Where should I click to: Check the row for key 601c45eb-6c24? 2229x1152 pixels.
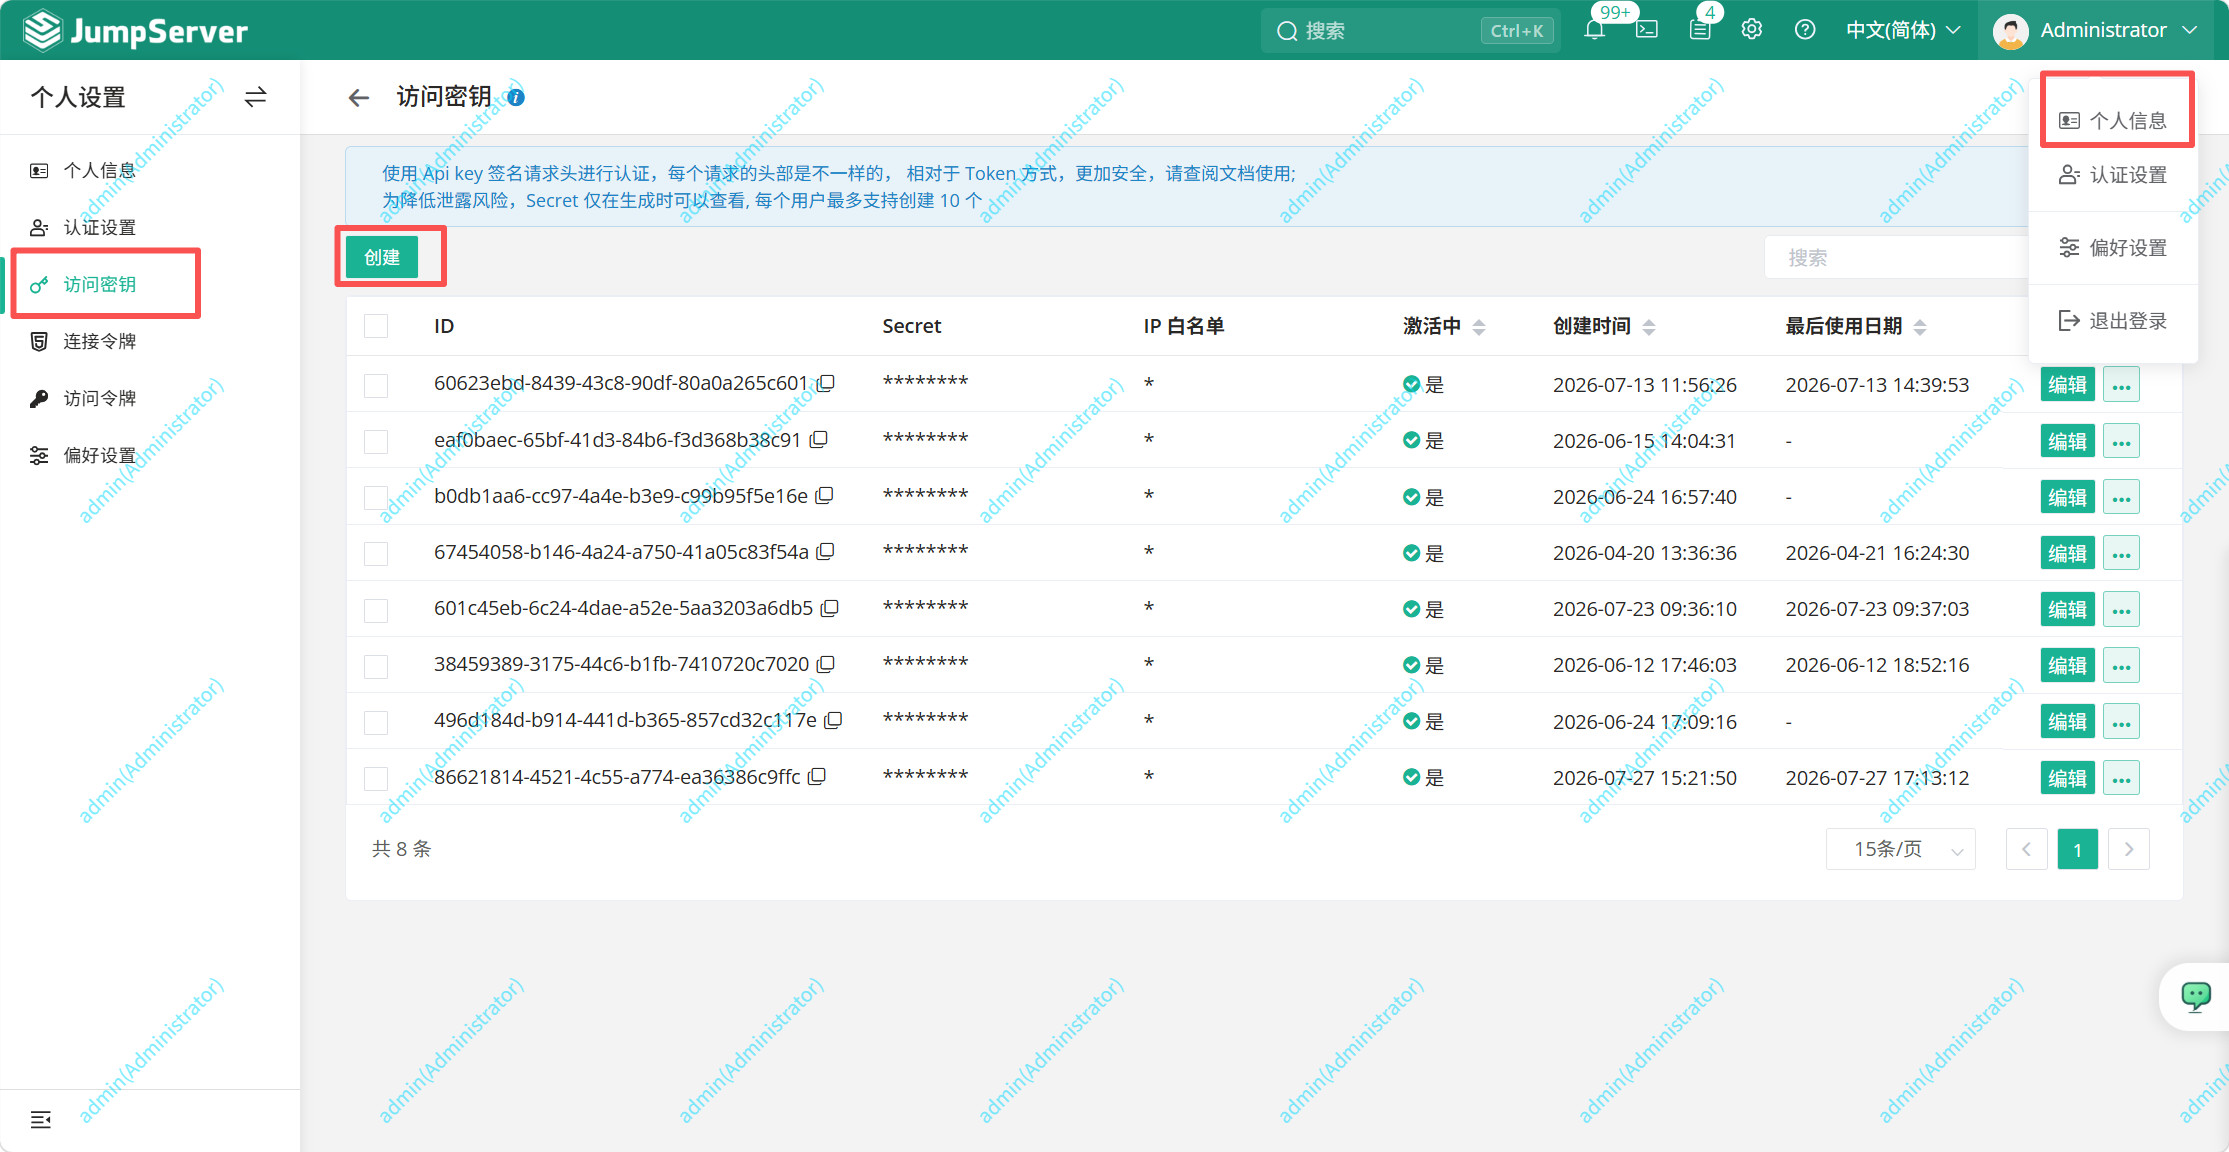tap(376, 609)
